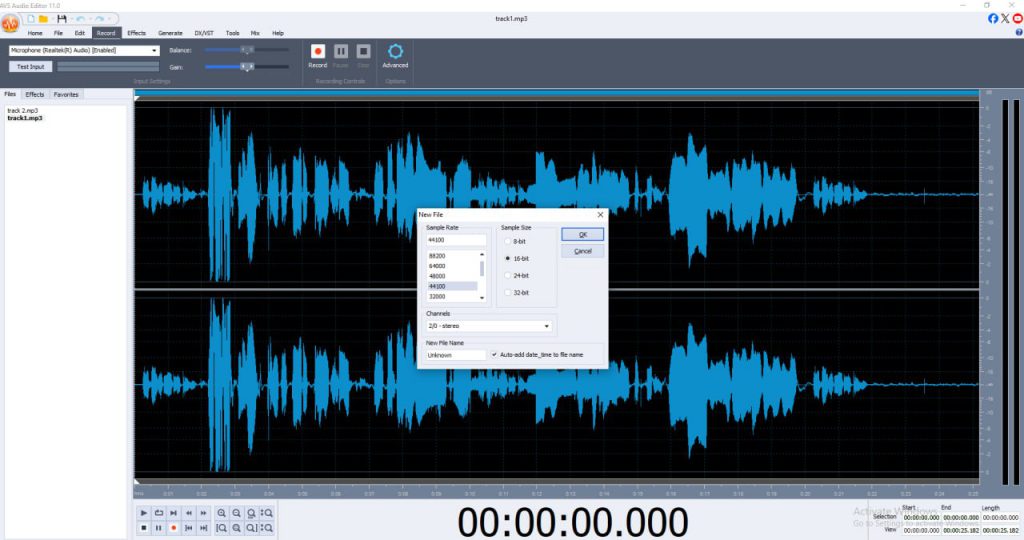Expand the Channels dropdown in New File
This screenshot has width=1024, height=540.
pyautogui.click(x=547, y=326)
